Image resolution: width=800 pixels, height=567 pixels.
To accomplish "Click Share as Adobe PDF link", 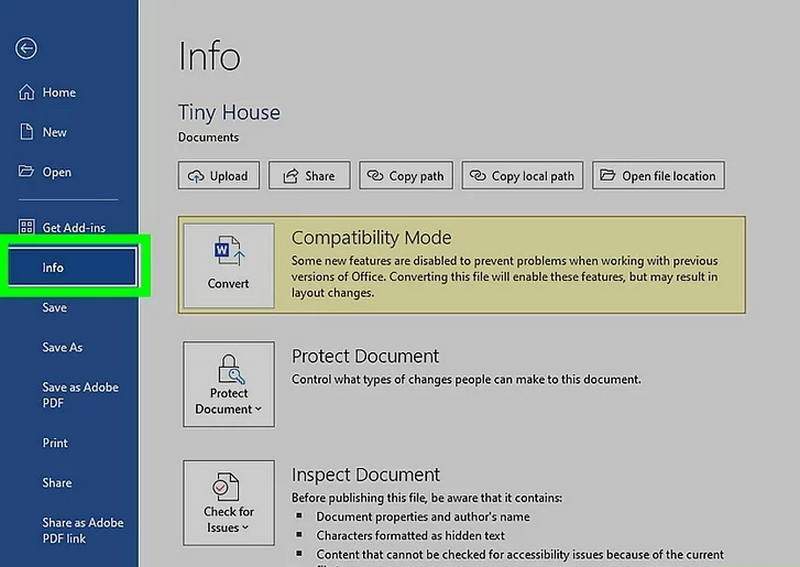I will coord(82,530).
